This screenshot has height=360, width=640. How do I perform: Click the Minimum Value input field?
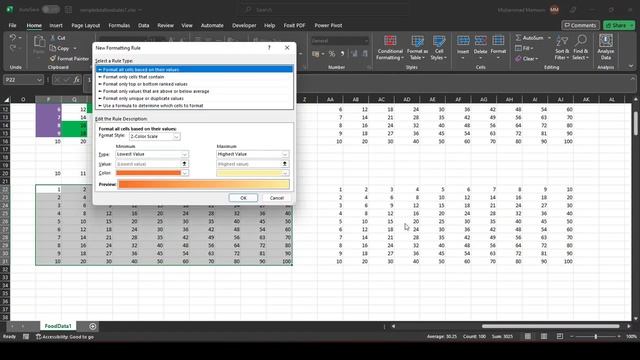tap(148, 164)
